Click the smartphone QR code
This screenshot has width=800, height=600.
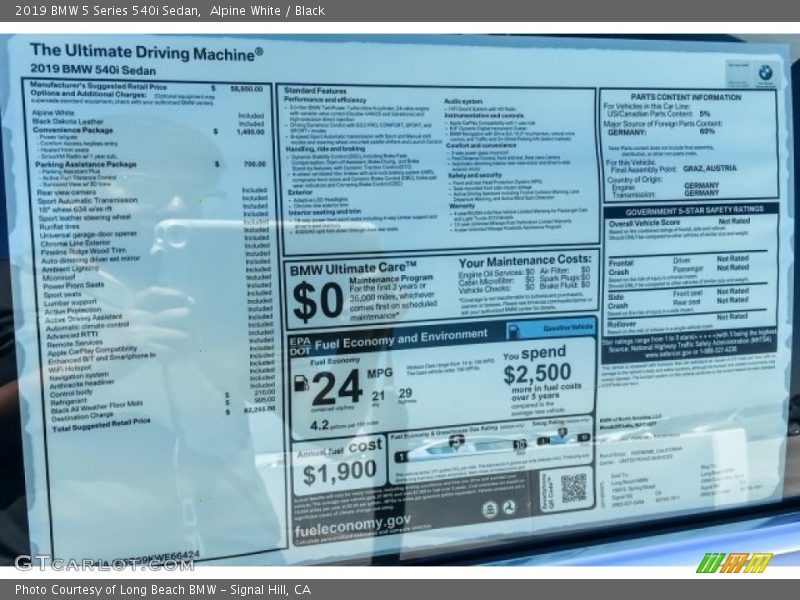coord(573,488)
